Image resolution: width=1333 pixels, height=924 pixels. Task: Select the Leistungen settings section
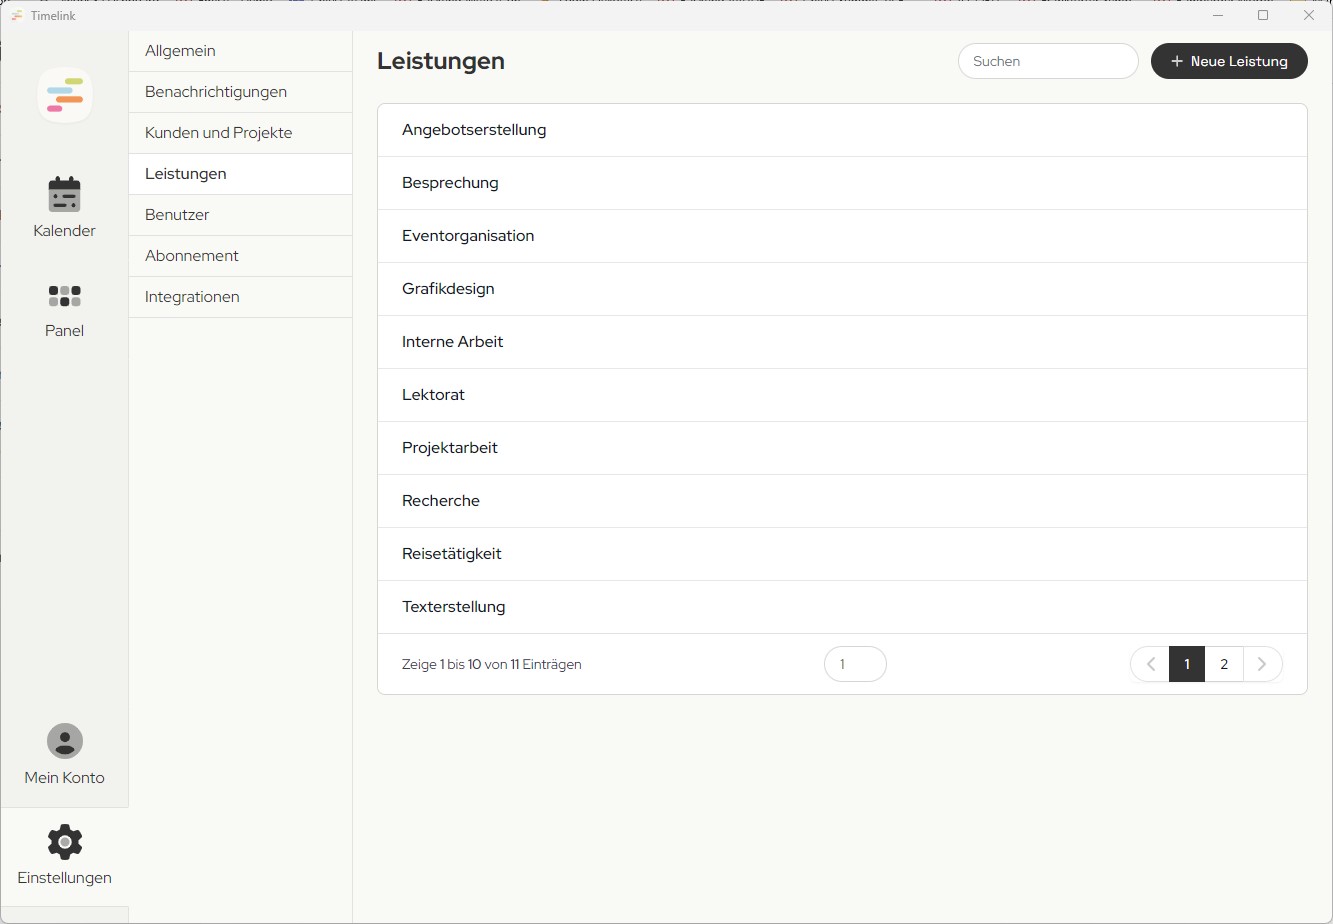coord(241,174)
